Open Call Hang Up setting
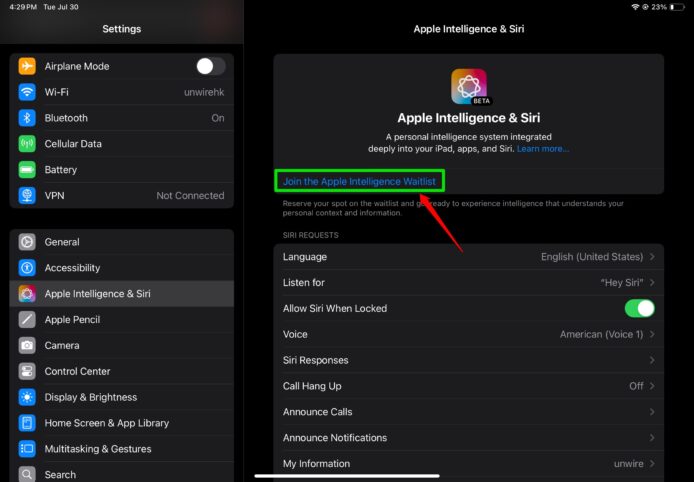Image resolution: width=694 pixels, height=482 pixels. click(x=468, y=386)
